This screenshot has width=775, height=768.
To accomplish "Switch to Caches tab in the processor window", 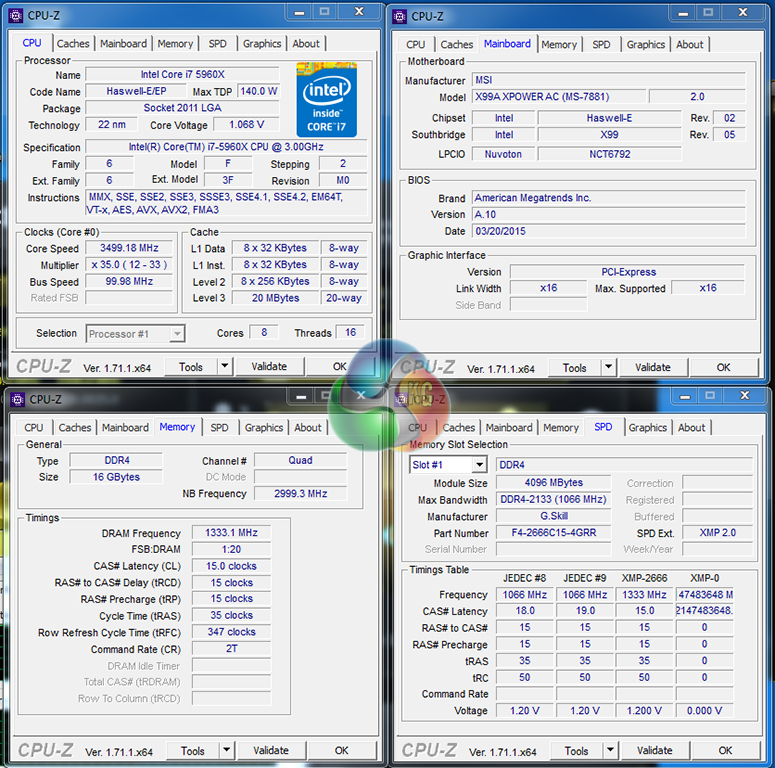I will (73, 44).
